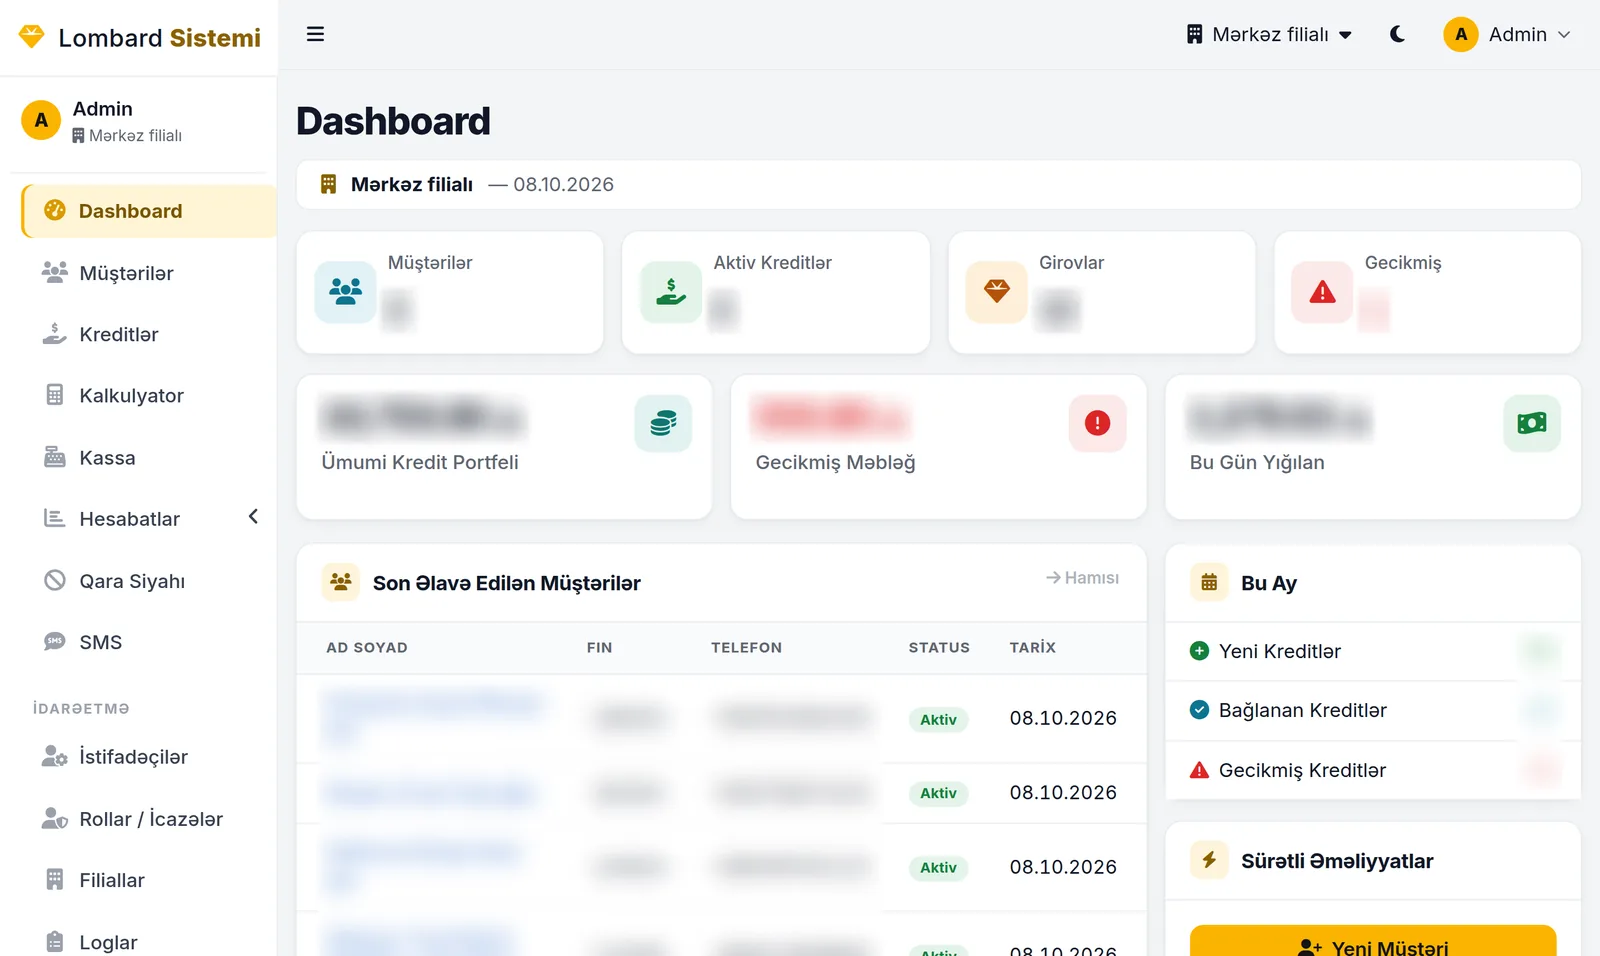Image resolution: width=1600 pixels, height=956 pixels.
Task: Click the hamburger menu icon
Action: [315, 34]
